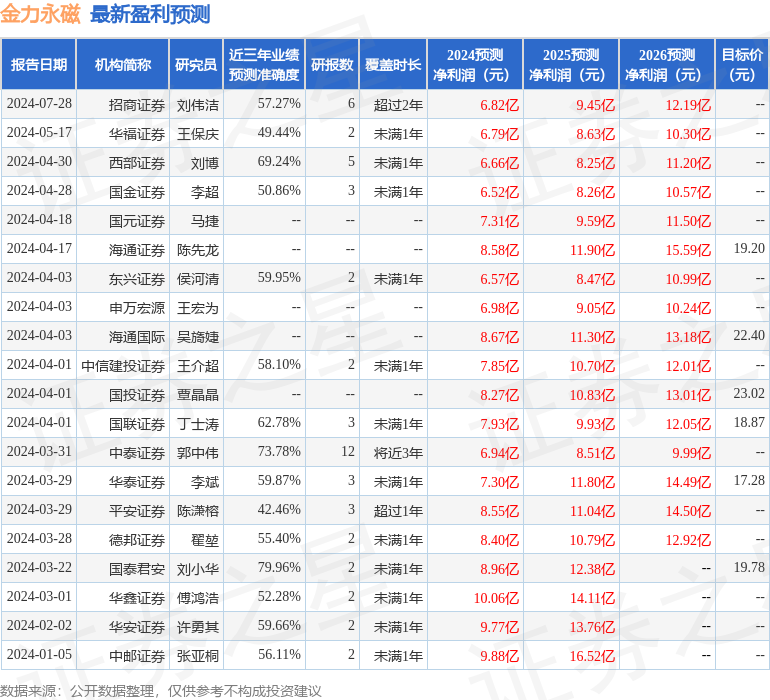Click institution 海通国际

click(x=137, y=337)
